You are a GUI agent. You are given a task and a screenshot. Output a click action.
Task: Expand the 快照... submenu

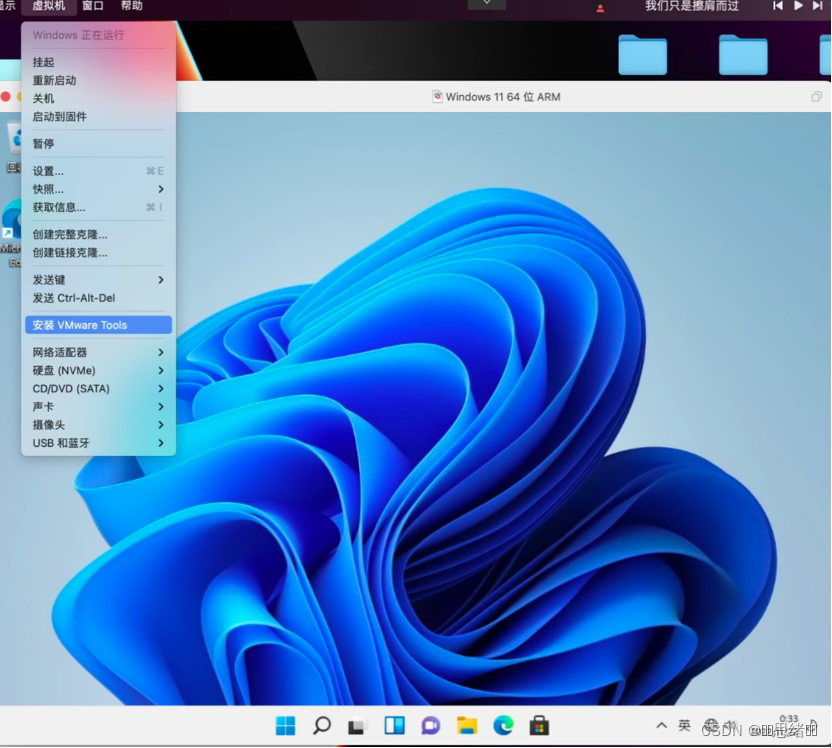(x=98, y=189)
